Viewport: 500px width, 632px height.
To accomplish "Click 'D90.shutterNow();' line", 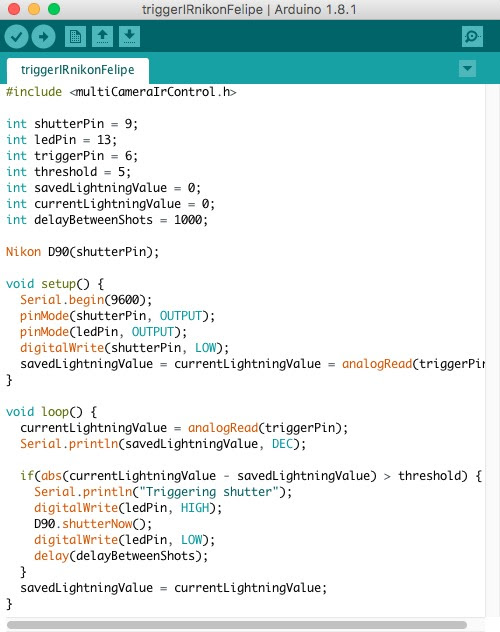I will pyautogui.click(x=93, y=524).
